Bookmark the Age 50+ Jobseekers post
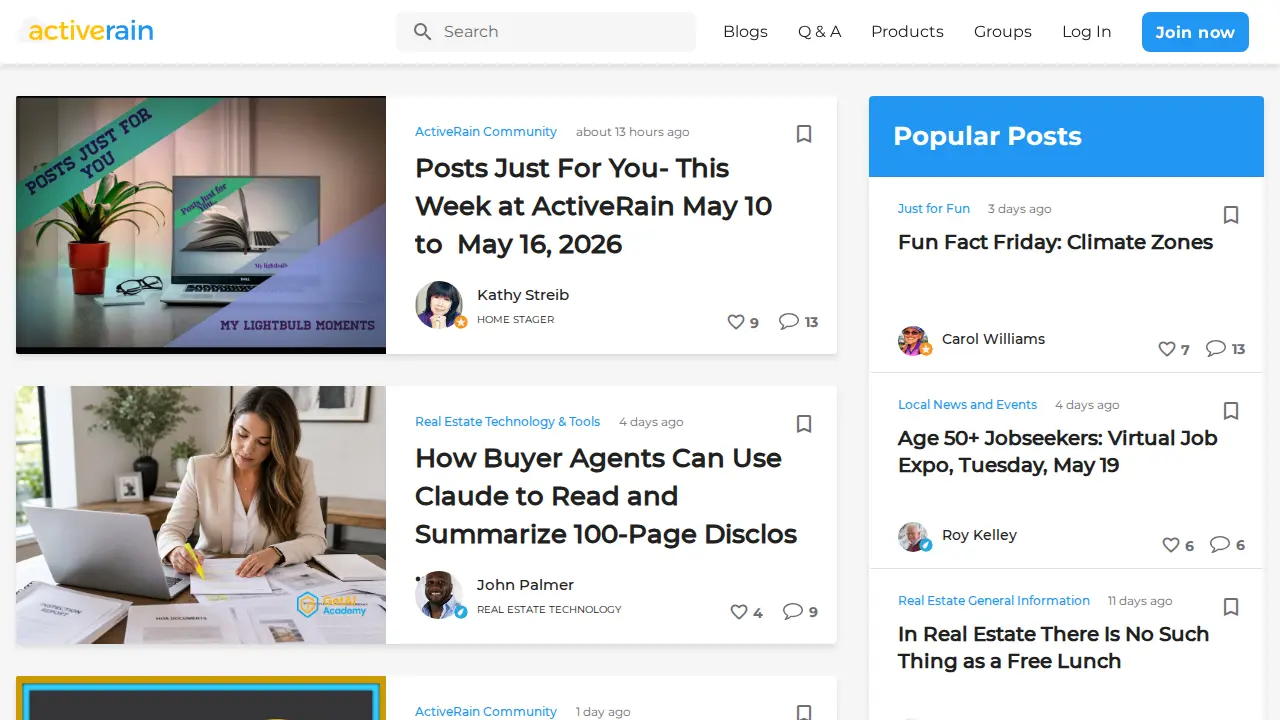Screen dimensions: 1280x720 click(1231, 411)
